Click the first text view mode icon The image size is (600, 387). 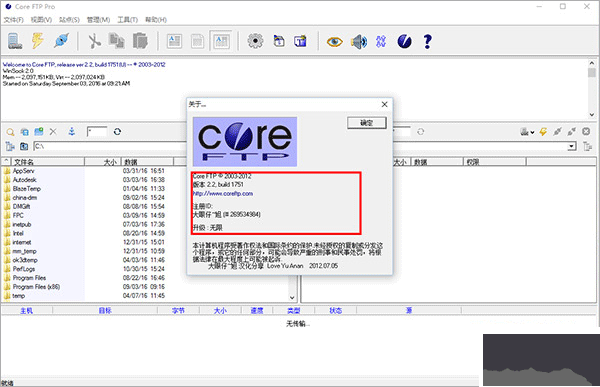174,41
